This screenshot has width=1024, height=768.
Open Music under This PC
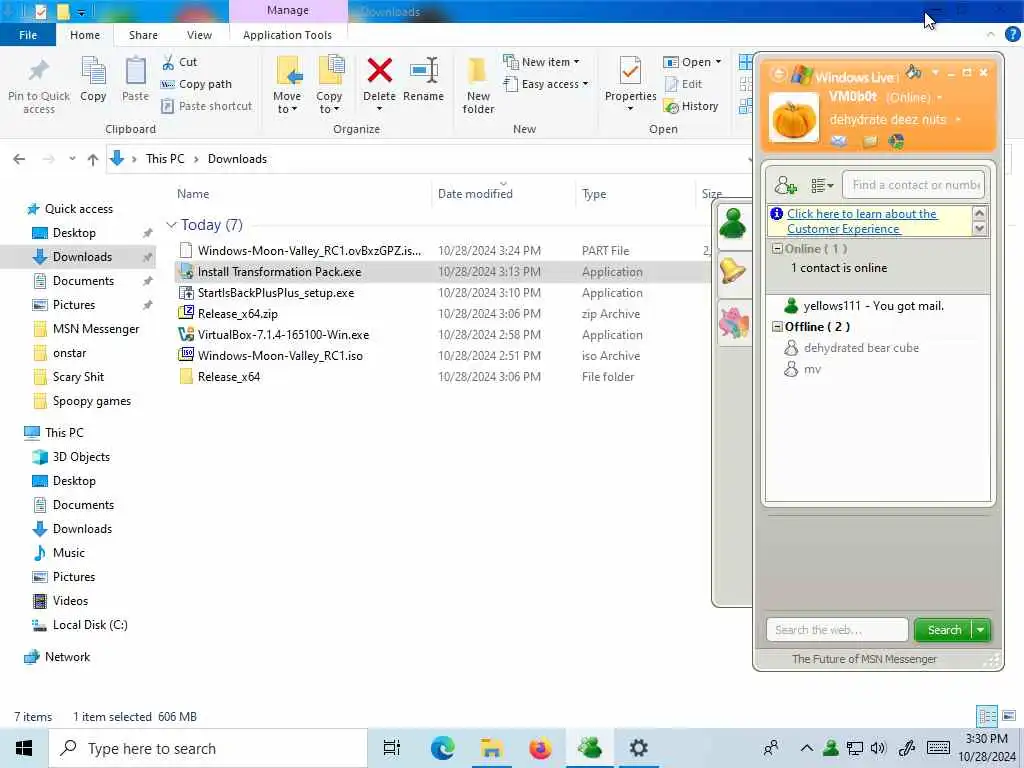[69, 553]
